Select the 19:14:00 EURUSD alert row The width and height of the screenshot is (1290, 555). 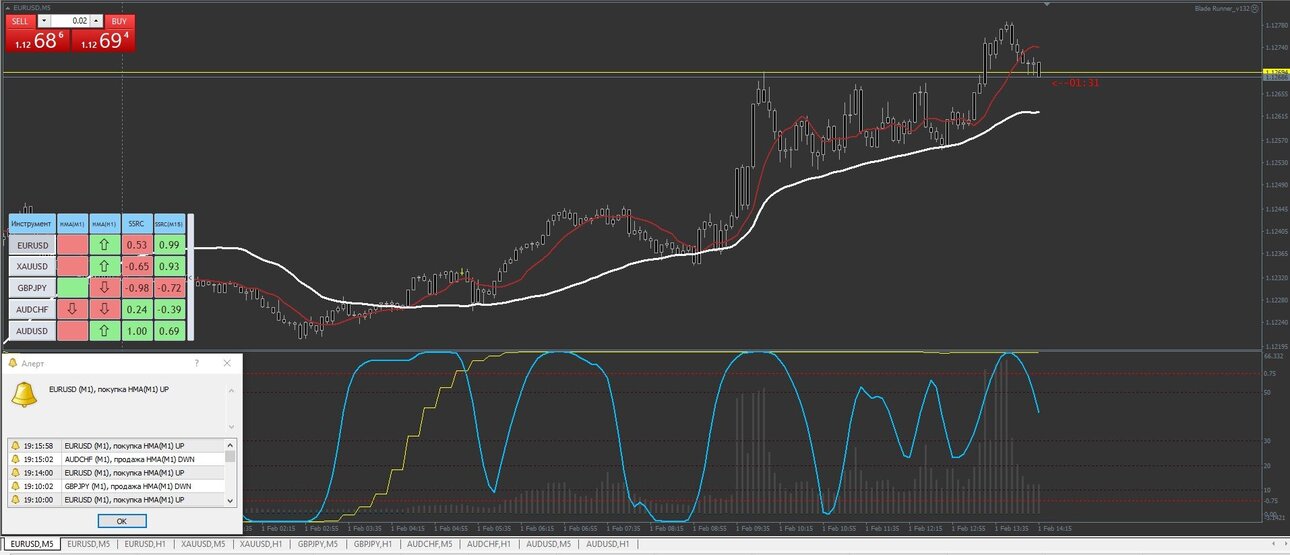click(116, 472)
